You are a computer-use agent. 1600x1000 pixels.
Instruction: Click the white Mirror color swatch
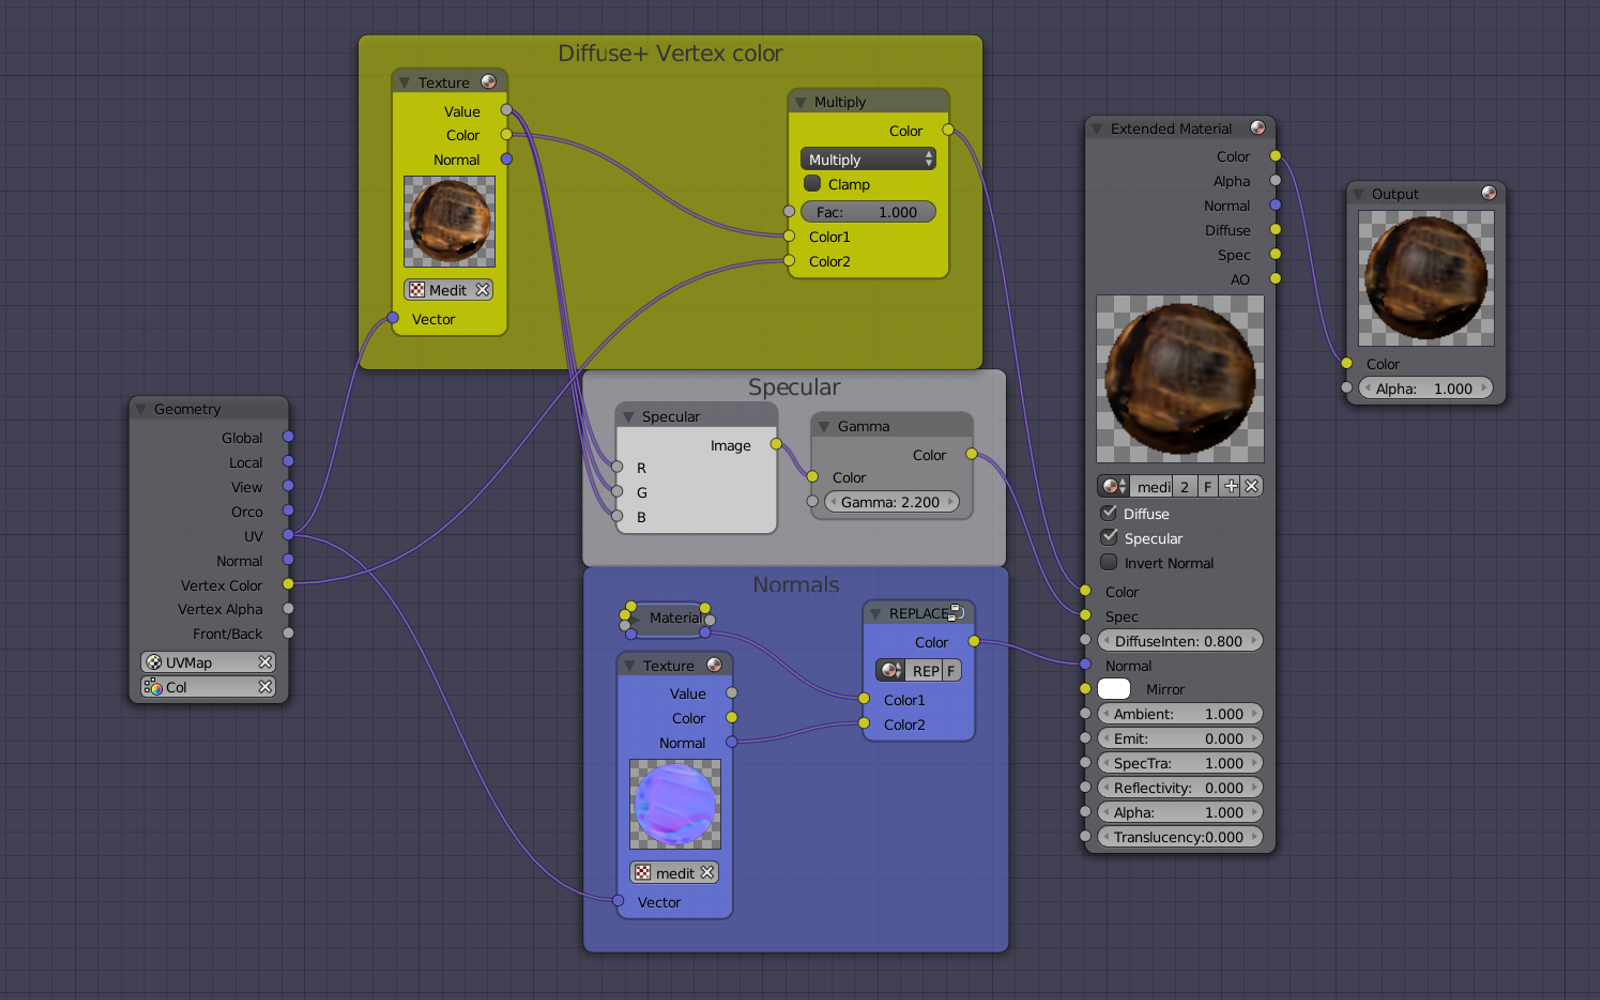[1114, 689]
